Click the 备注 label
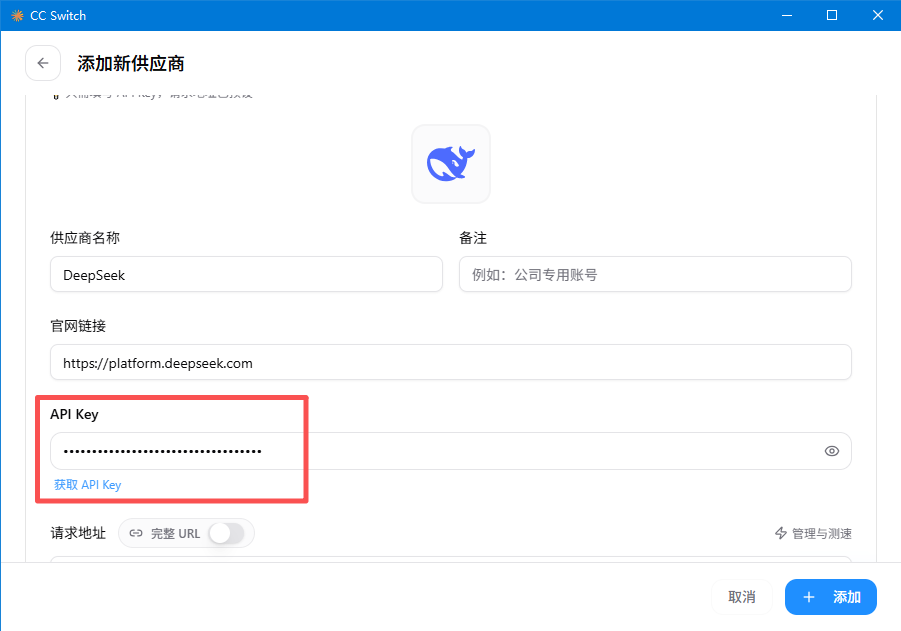The image size is (901, 631). pyautogui.click(x=473, y=238)
